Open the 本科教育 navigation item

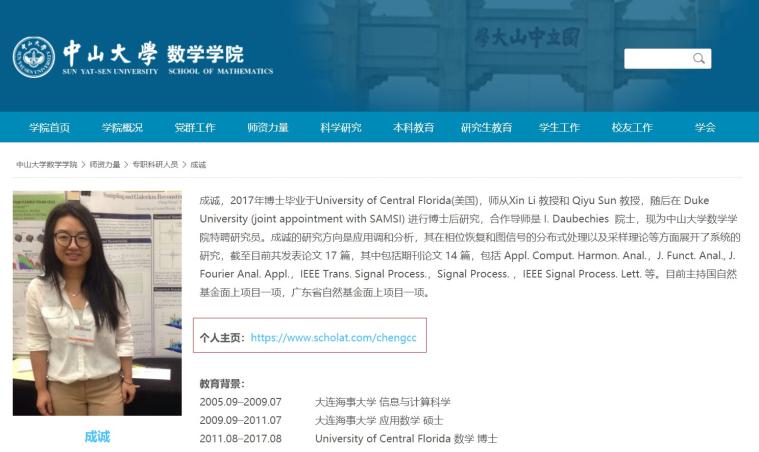coord(413,128)
